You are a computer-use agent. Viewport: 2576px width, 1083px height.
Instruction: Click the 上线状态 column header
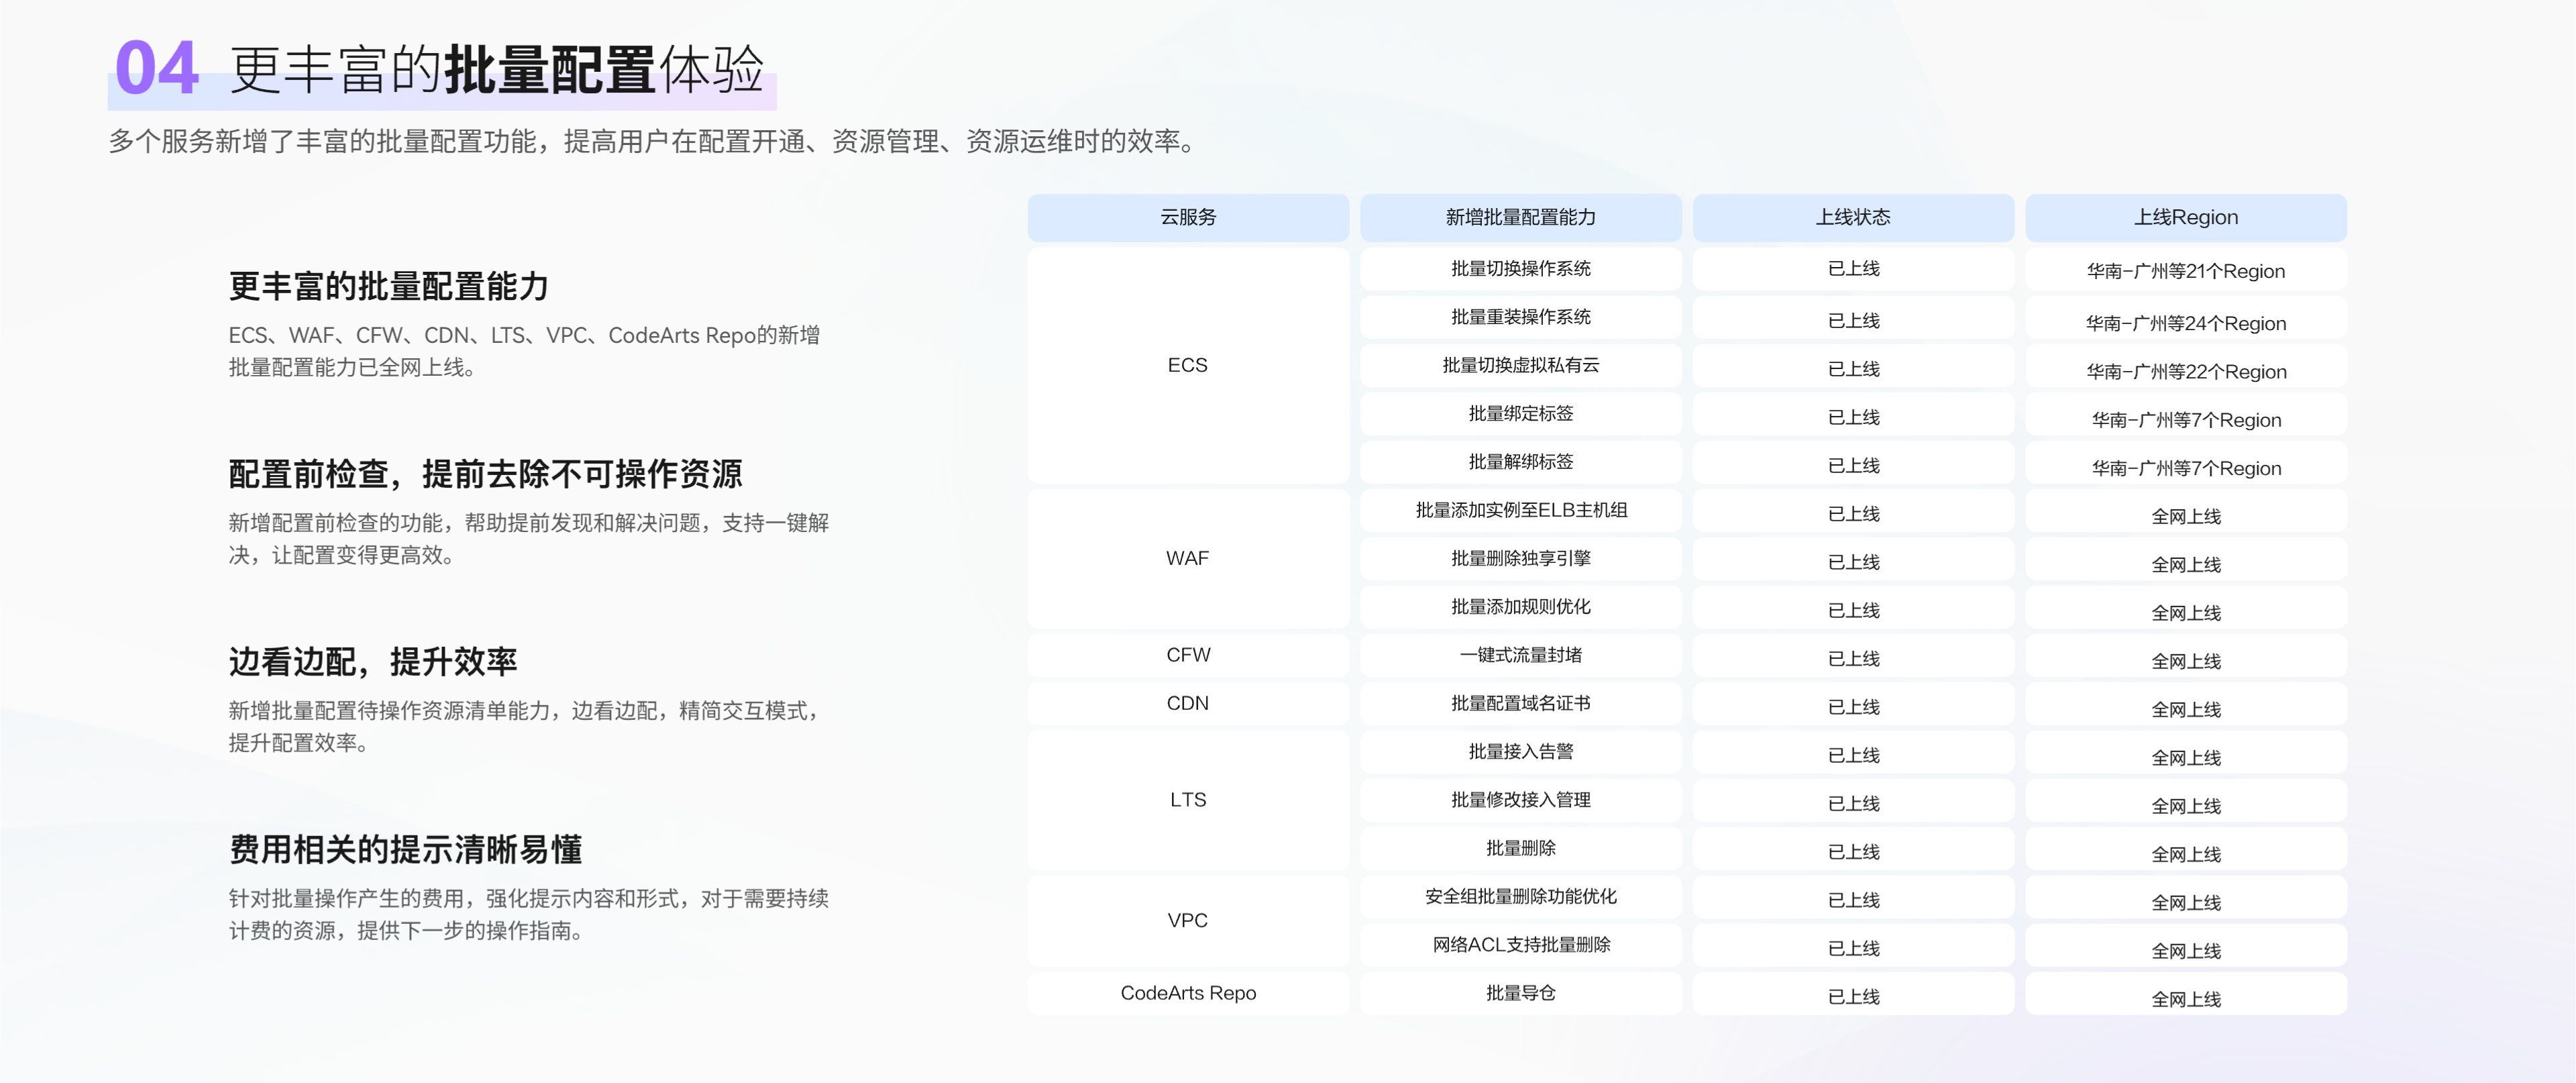[x=1853, y=217]
